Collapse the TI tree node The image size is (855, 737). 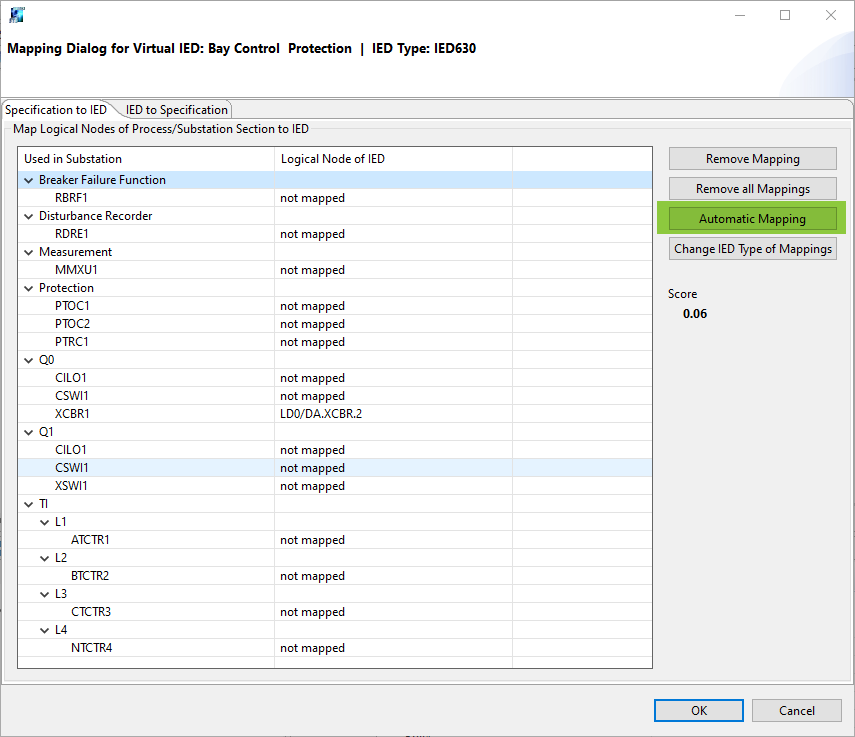tap(29, 505)
